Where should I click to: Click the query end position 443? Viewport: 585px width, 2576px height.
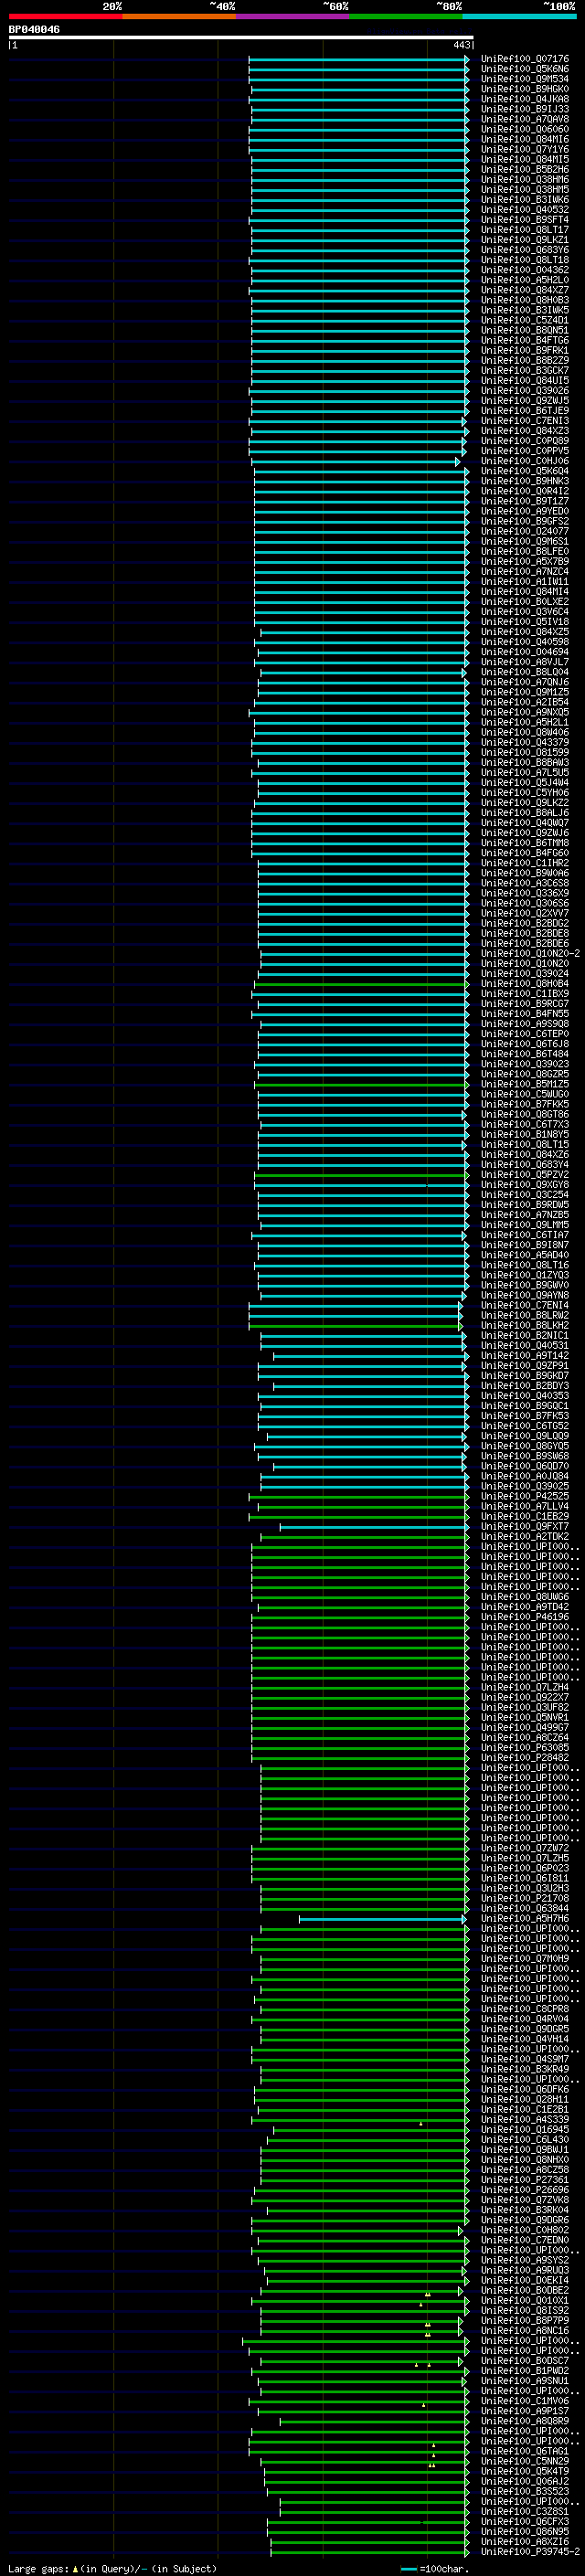point(461,45)
